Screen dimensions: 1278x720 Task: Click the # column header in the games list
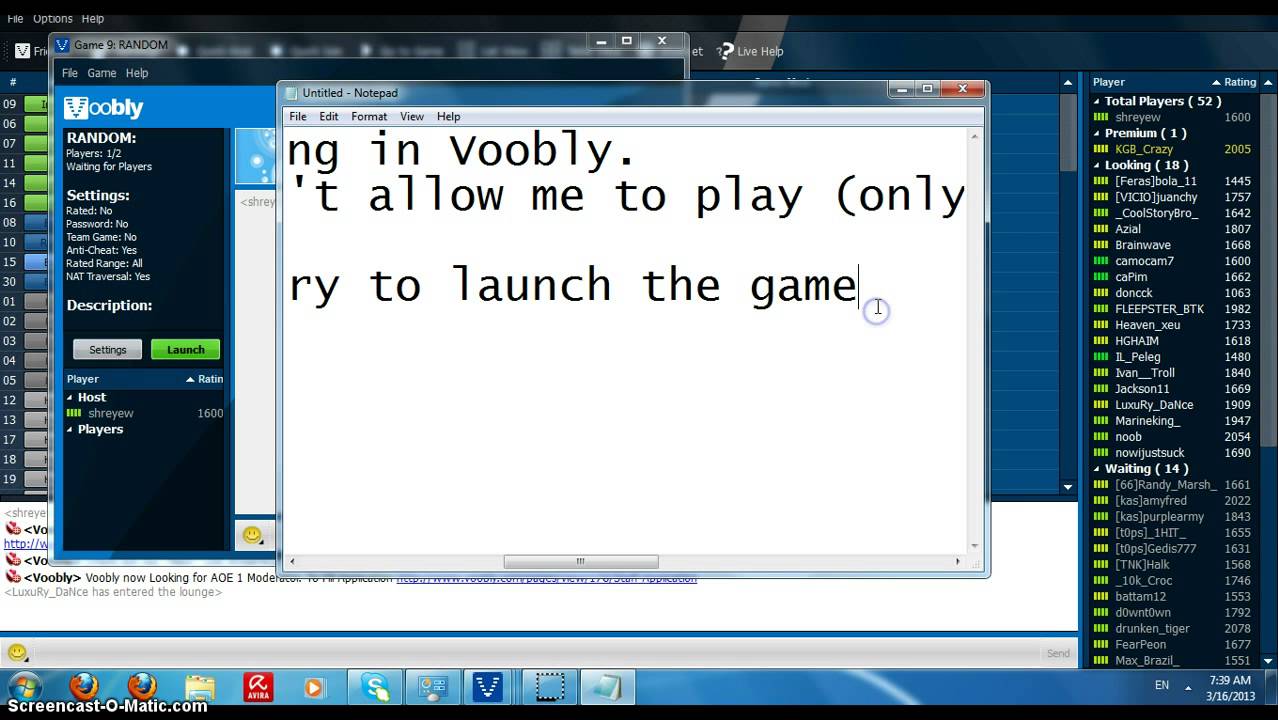click(13, 82)
